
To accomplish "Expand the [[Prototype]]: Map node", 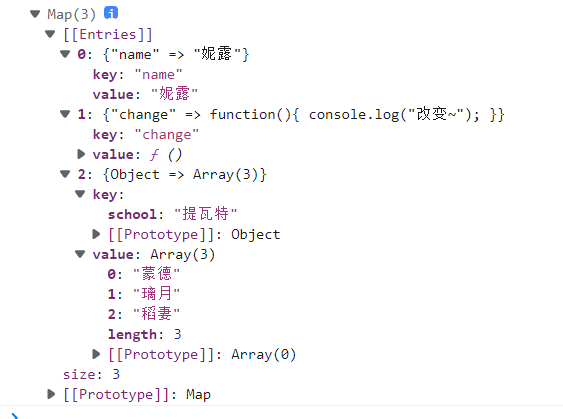I will (51, 394).
